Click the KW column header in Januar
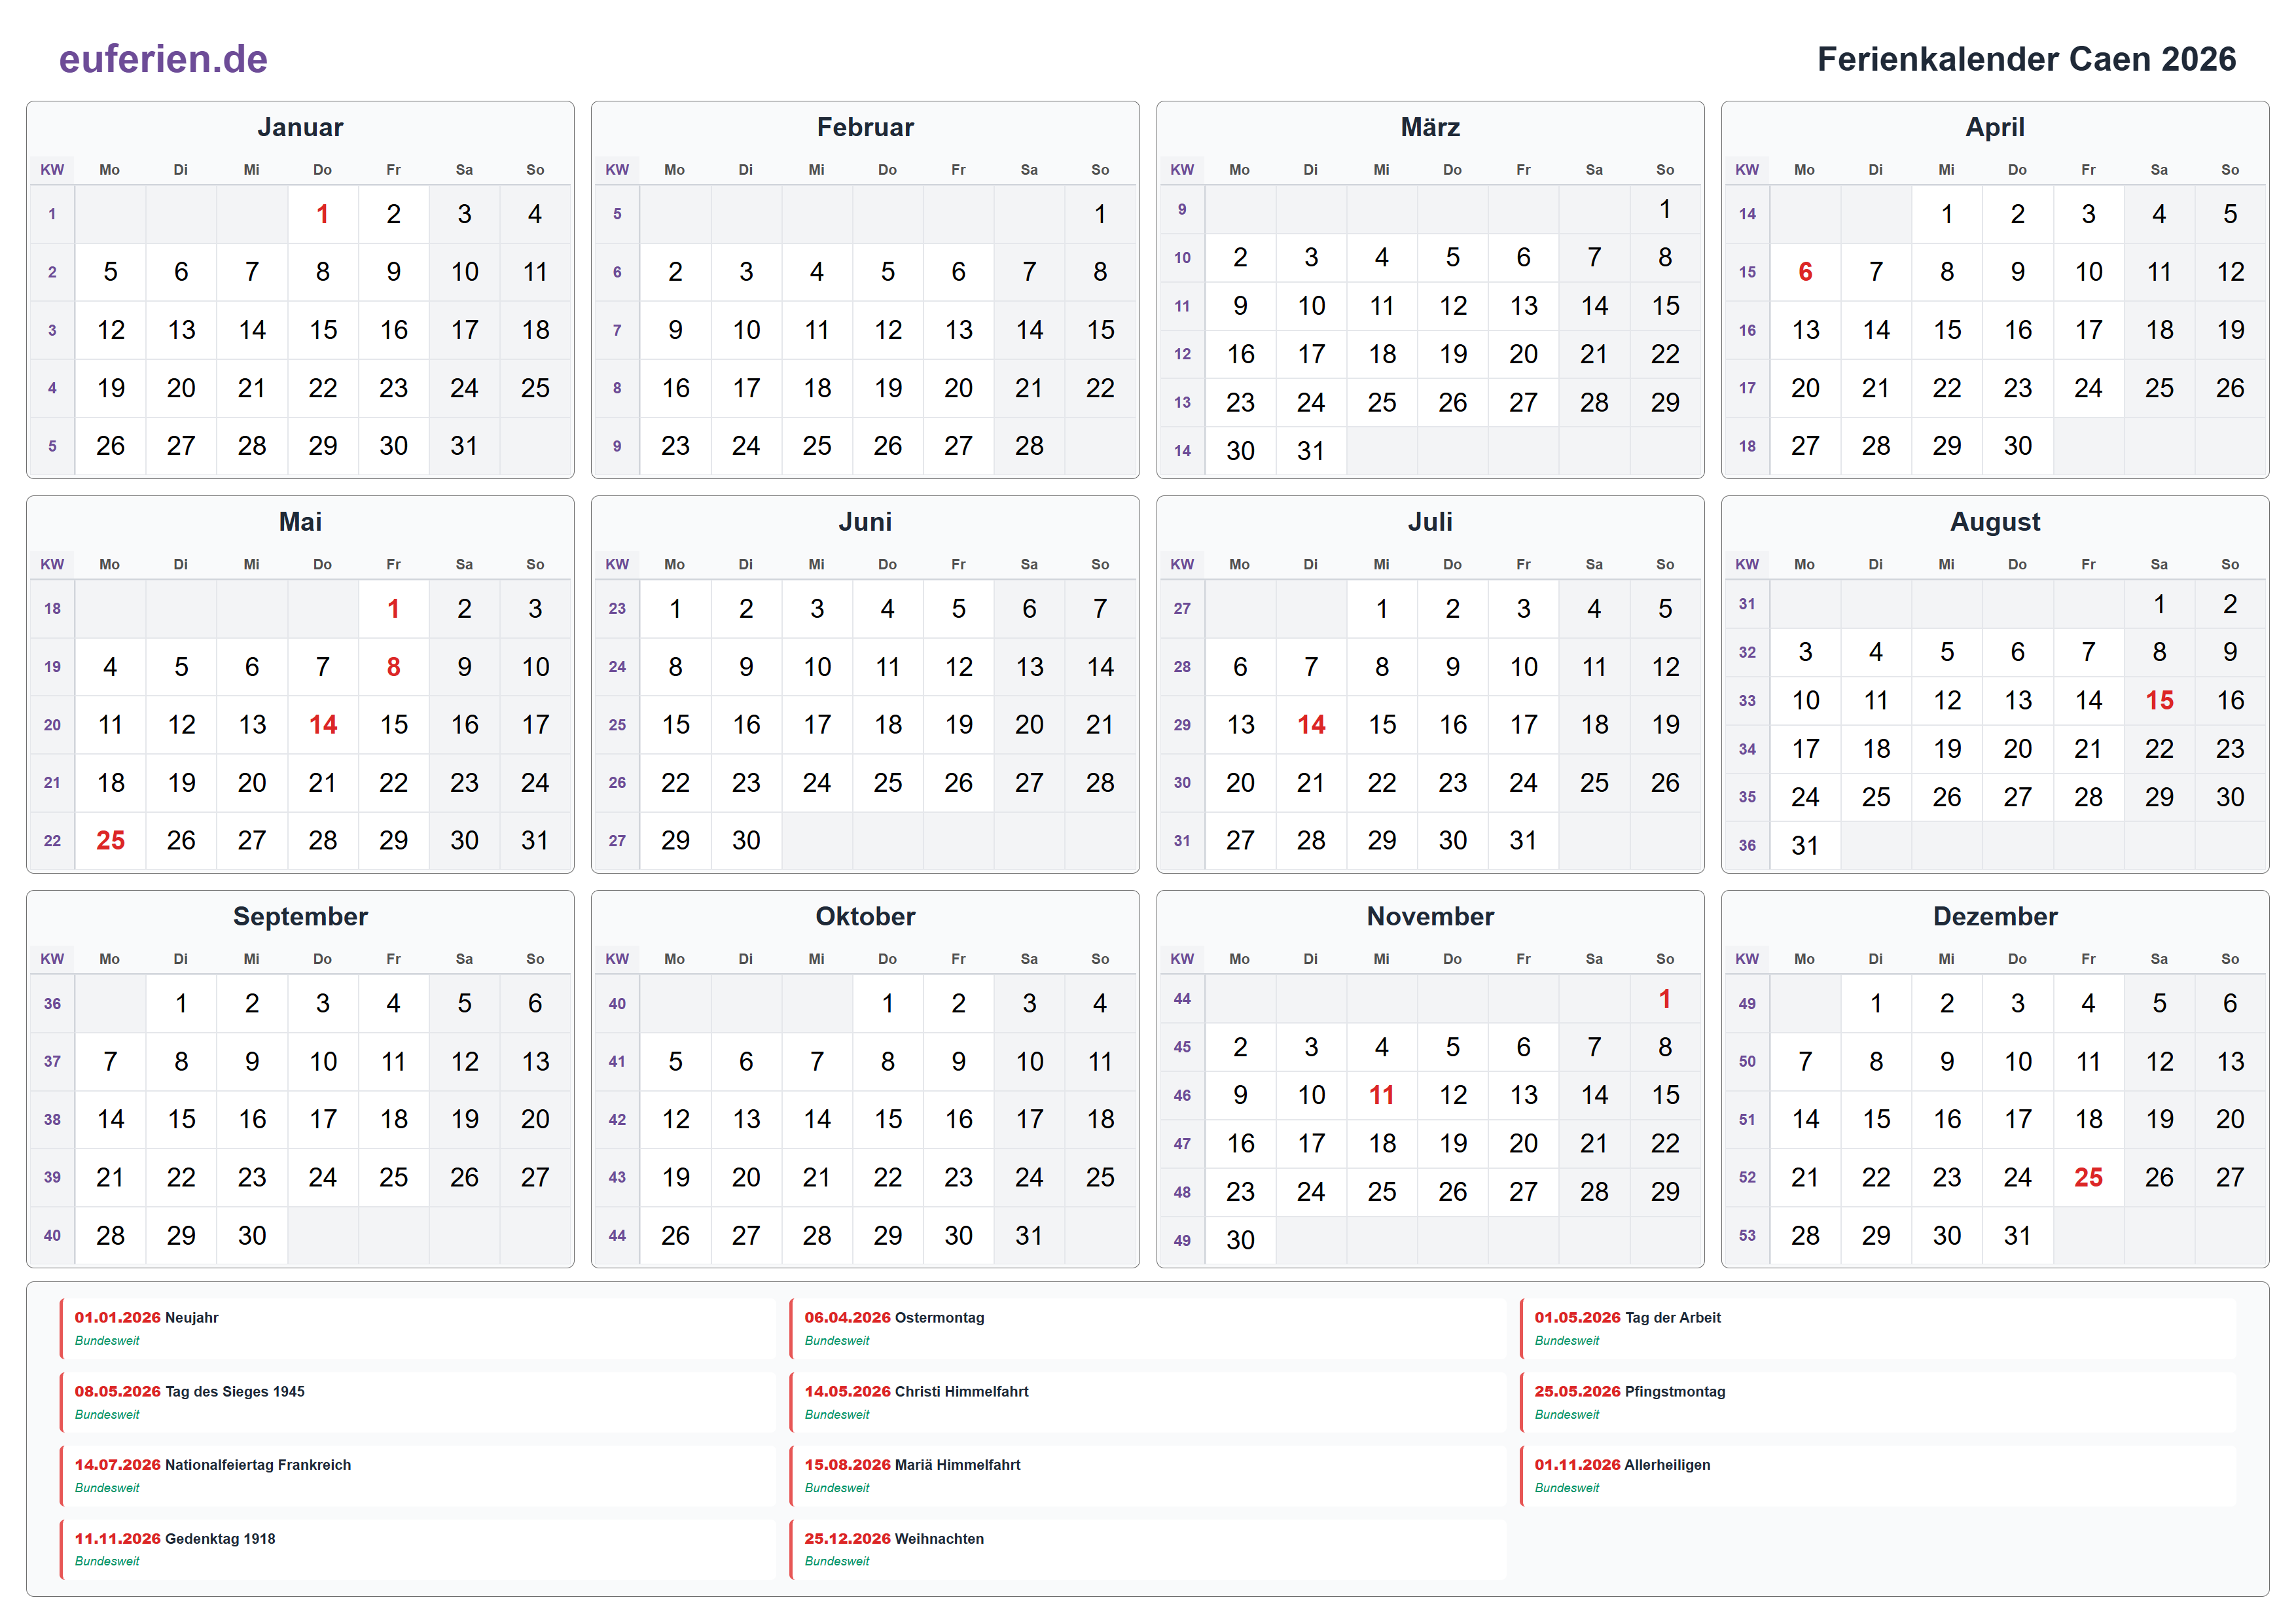The height and width of the screenshot is (1623, 2296). (52, 170)
